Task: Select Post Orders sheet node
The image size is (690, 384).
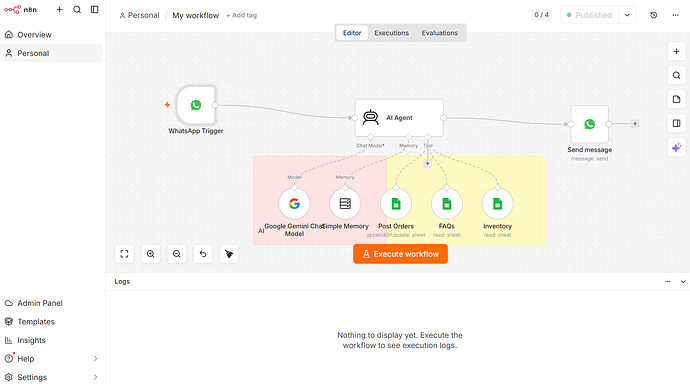Action: (396, 204)
